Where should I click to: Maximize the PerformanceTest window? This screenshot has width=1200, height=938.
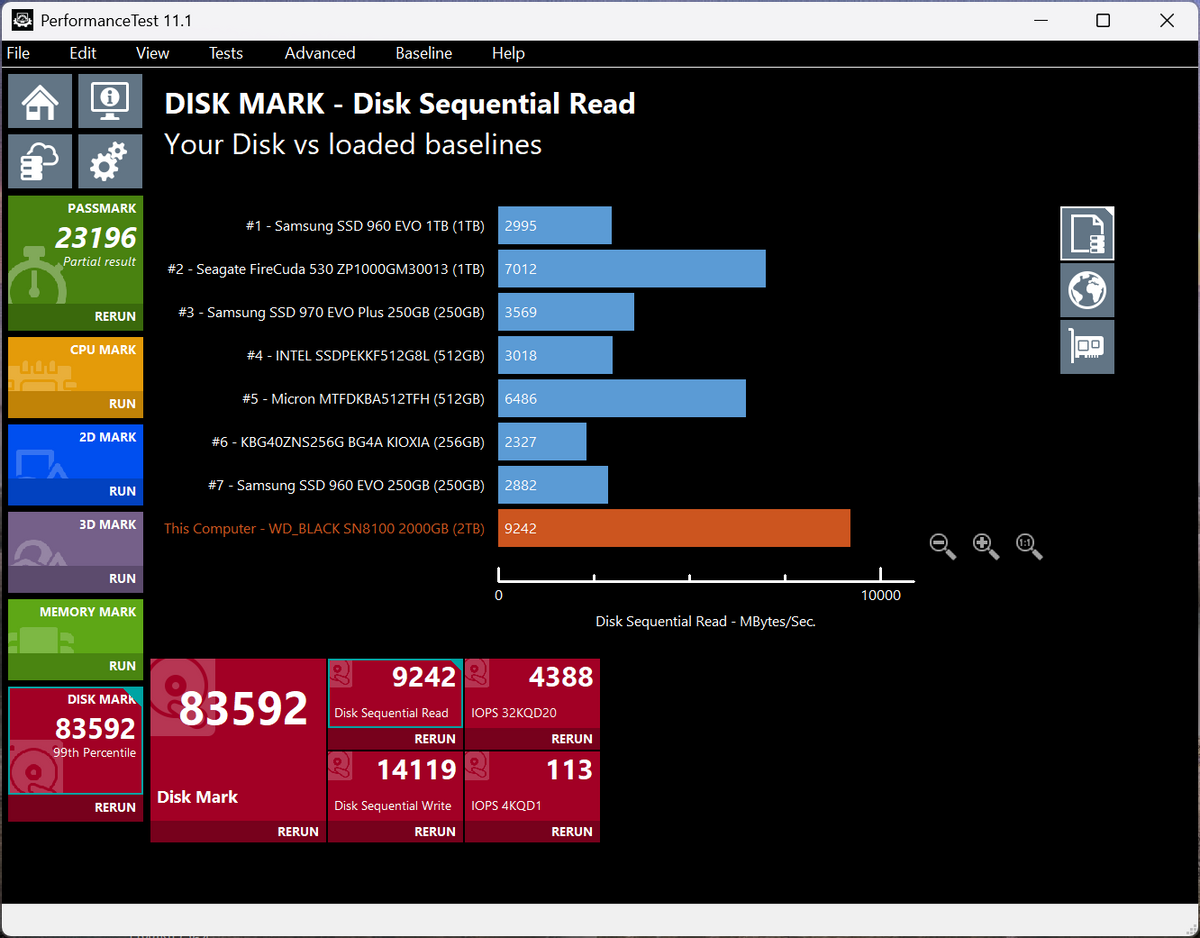(x=1103, y=20)
